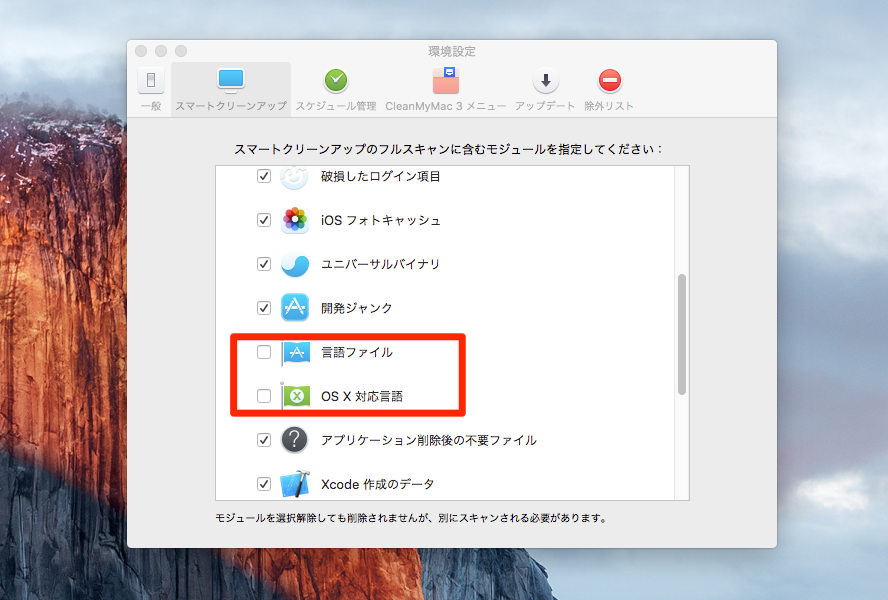Switch to 除外リスト tab label

coord(609,106)
